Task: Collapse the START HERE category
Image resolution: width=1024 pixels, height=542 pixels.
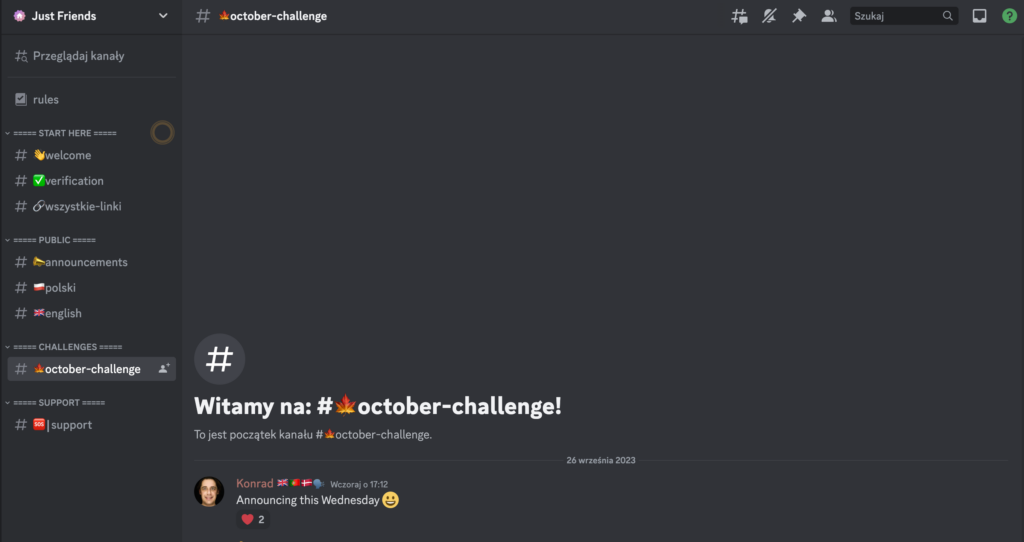Action: pos(61,133)
